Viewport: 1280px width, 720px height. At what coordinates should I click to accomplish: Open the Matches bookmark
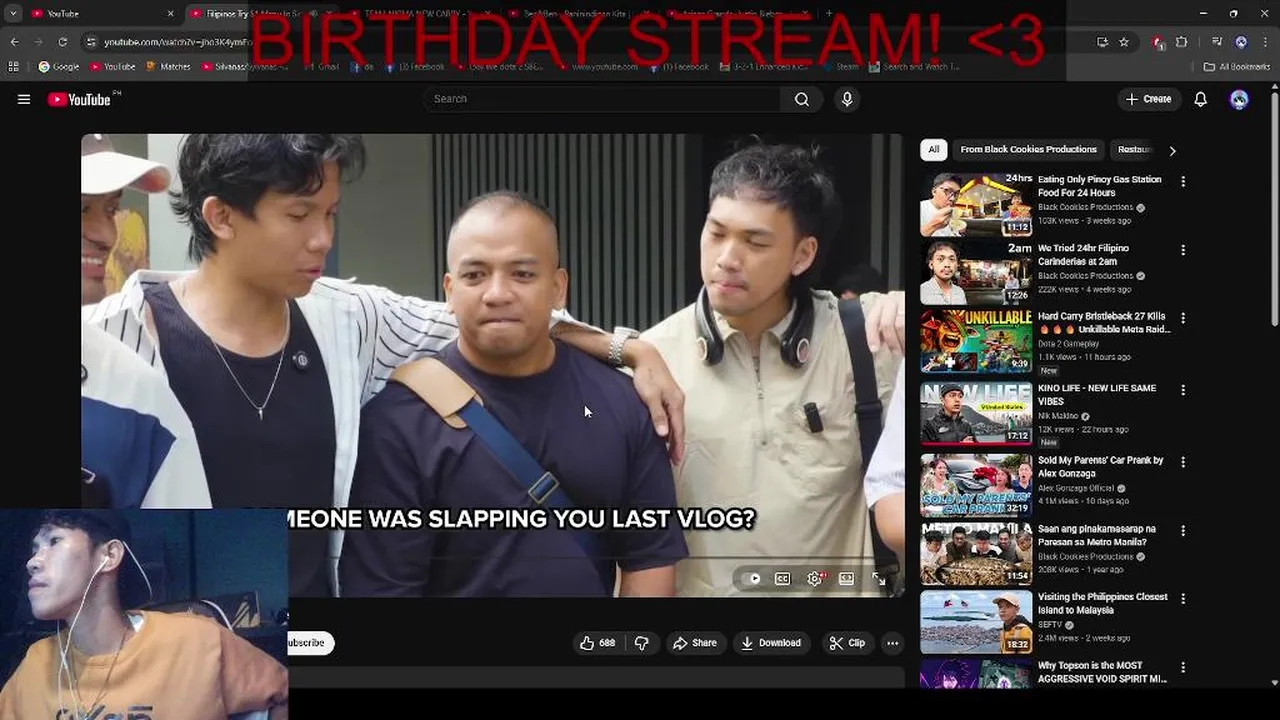[x=168, y=67]
